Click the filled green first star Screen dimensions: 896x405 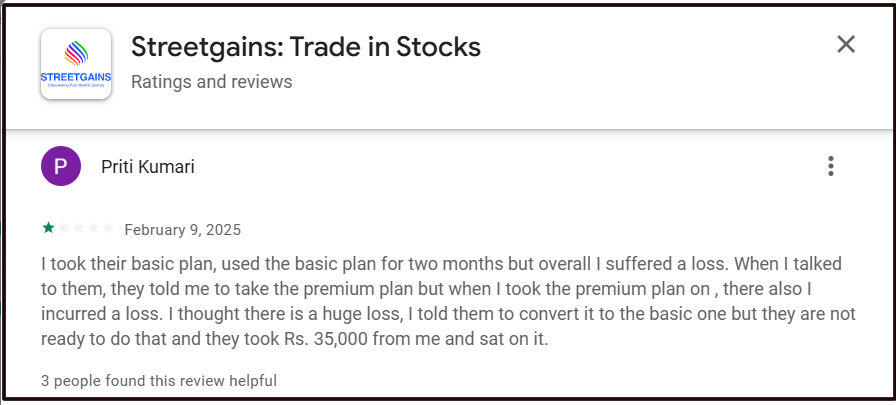(x=48, y=229)
